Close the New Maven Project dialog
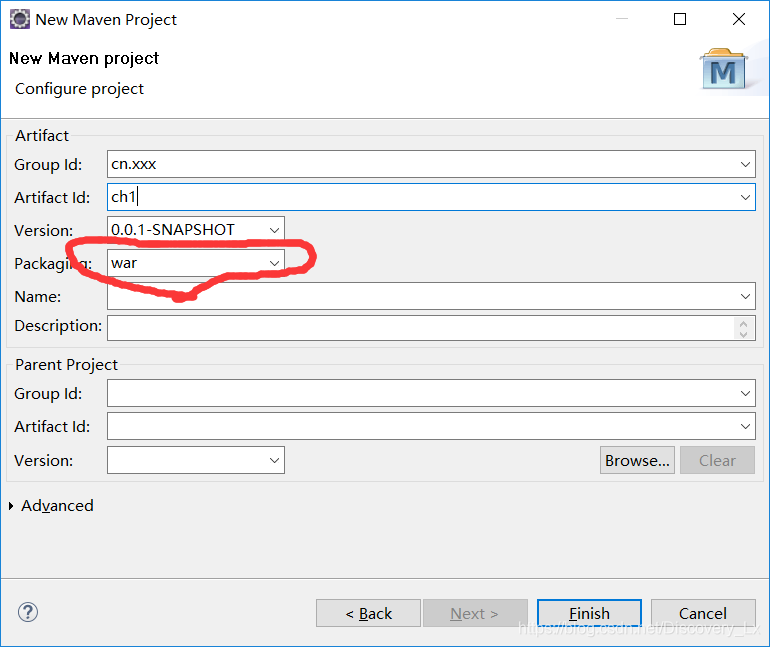The height and width of the screenshot is (647, 770). [739, 19]
